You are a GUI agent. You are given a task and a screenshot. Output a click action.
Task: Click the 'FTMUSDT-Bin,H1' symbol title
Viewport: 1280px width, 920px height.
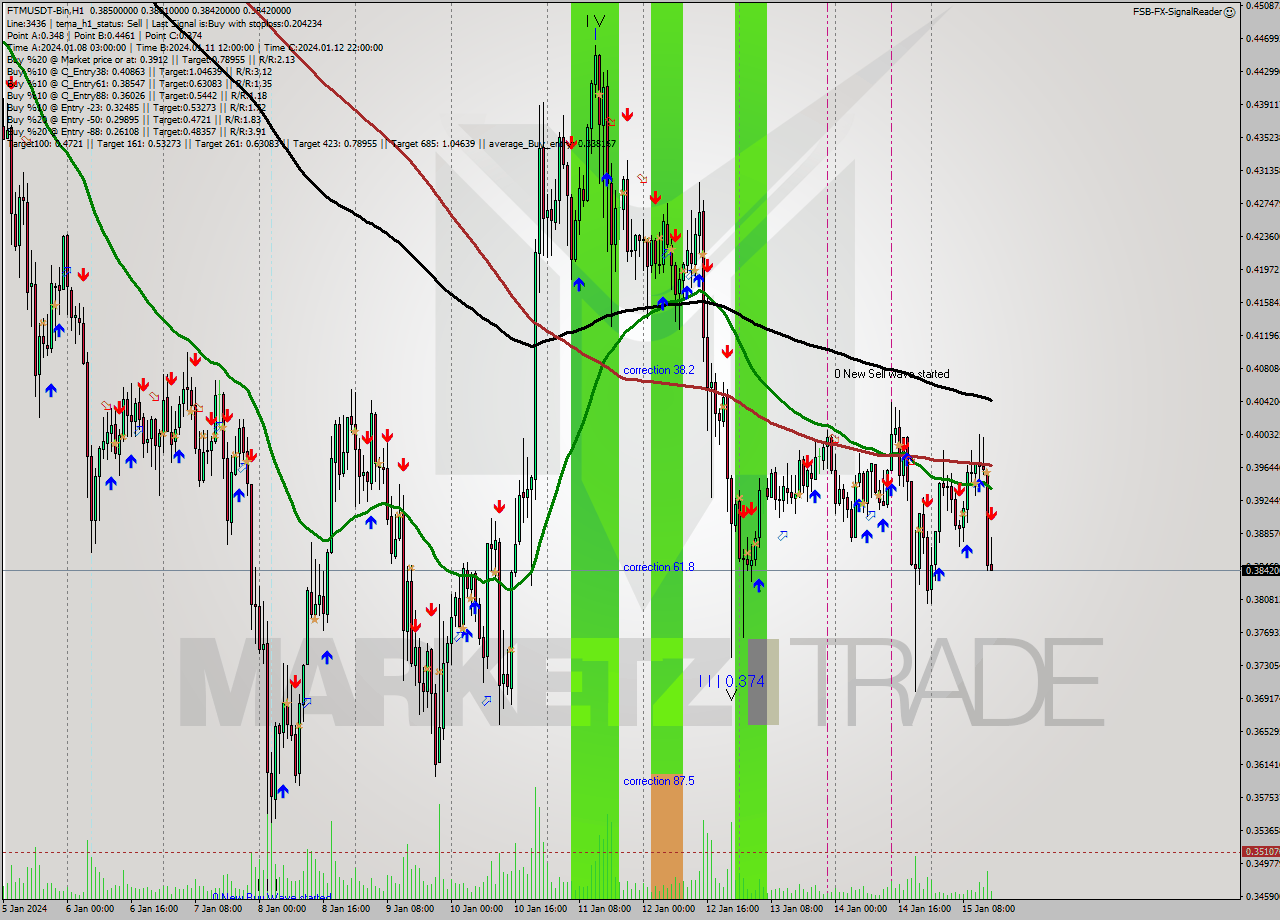(45, 10)
